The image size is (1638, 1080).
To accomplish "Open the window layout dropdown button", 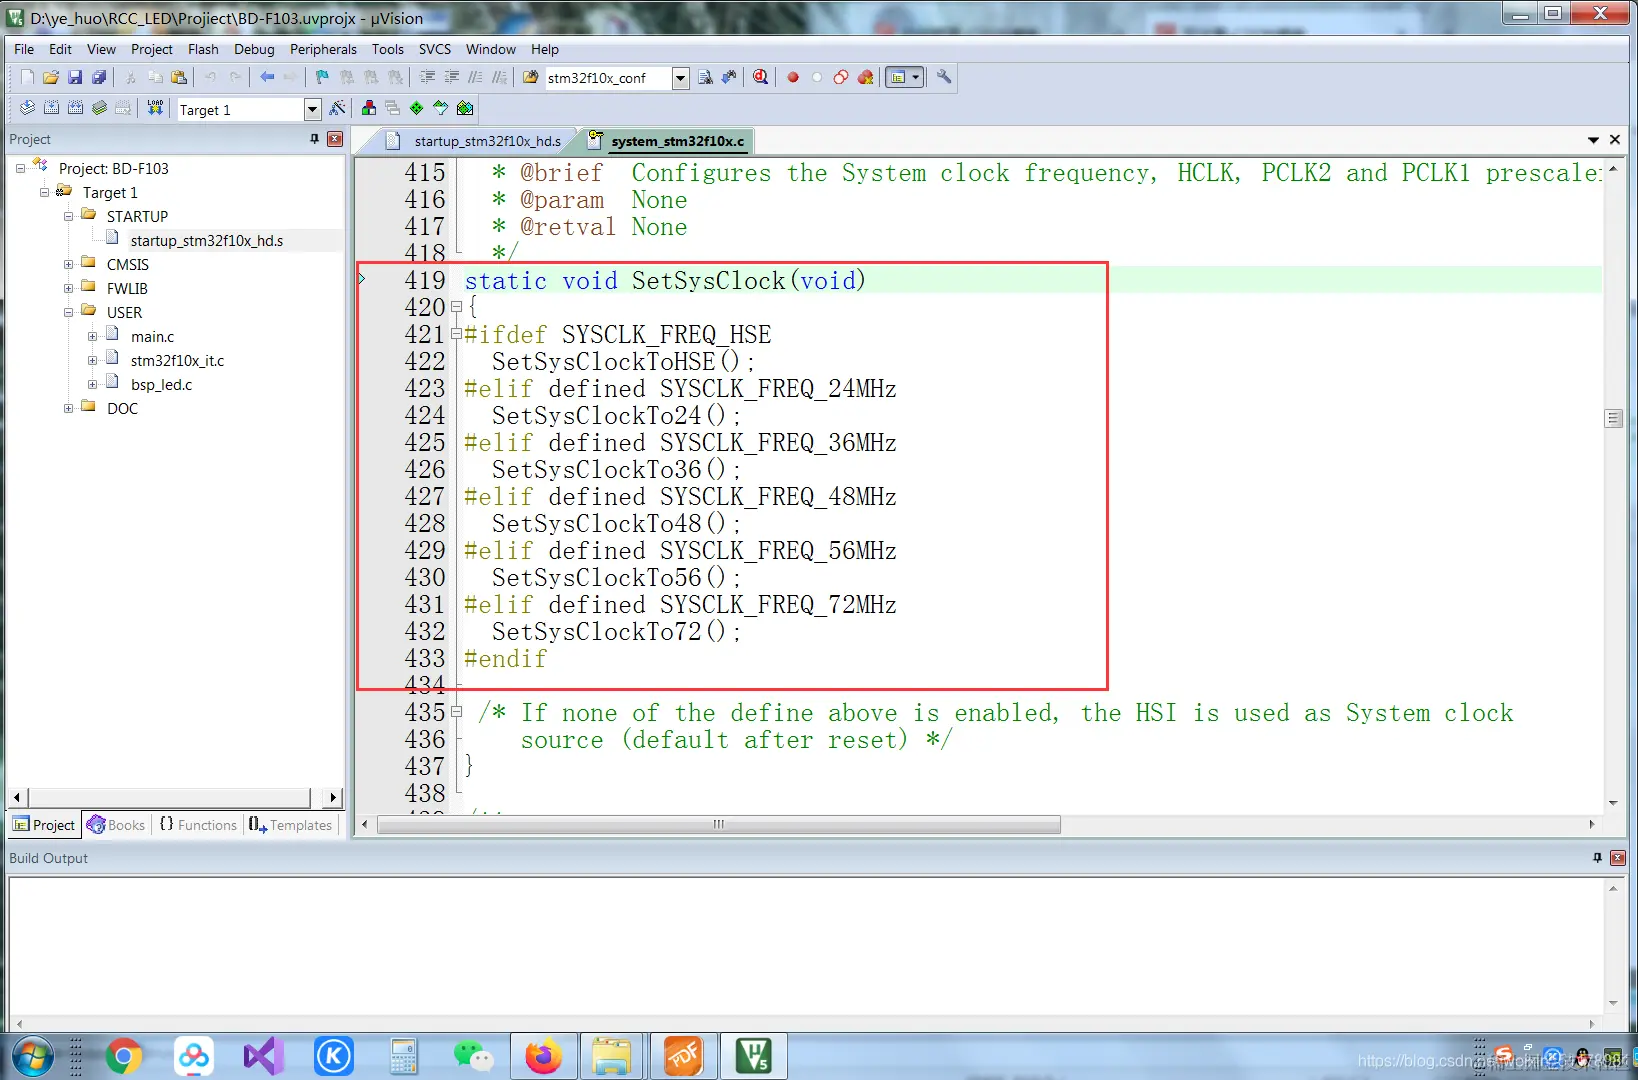I will pos(905,77).
